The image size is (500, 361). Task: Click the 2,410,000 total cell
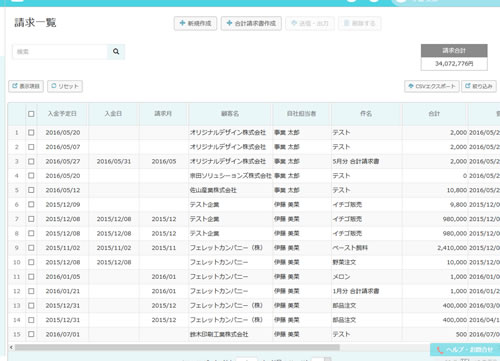click(x=452, y=248)
